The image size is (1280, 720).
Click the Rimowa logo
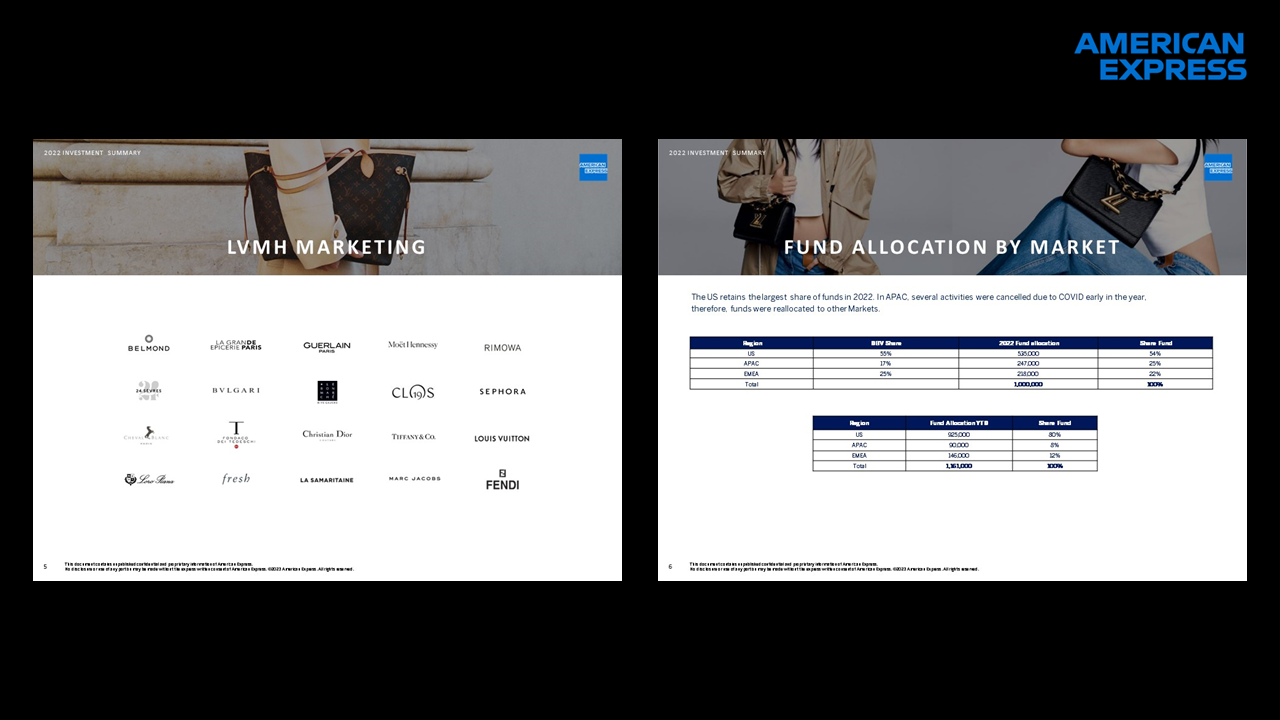502,348
